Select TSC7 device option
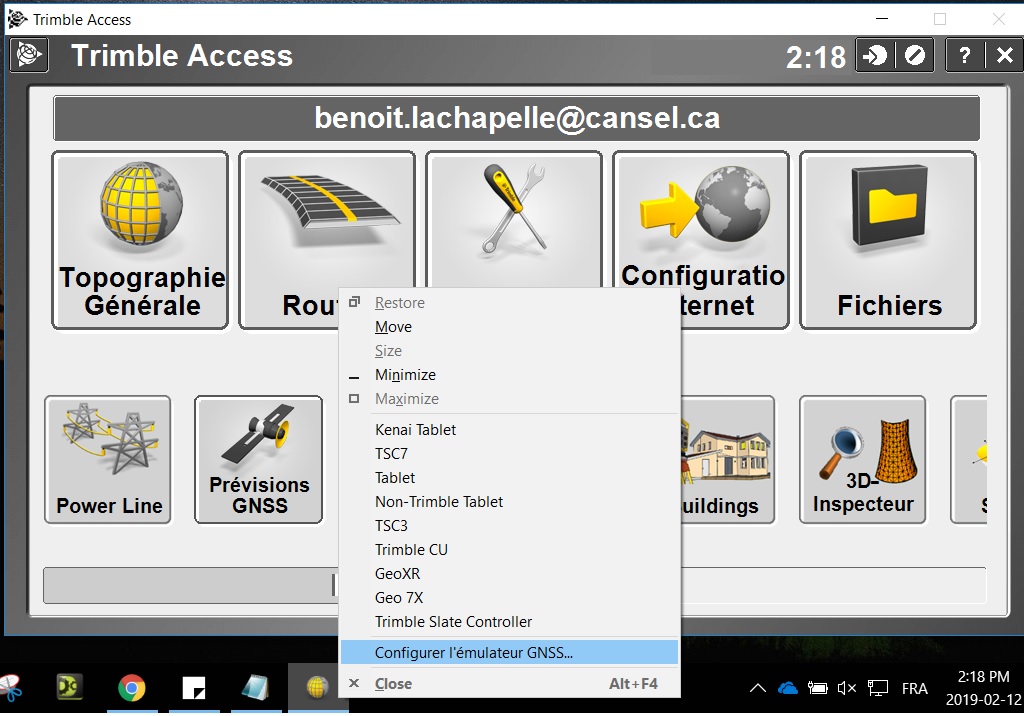1024x716 pixels. point(509,453)
